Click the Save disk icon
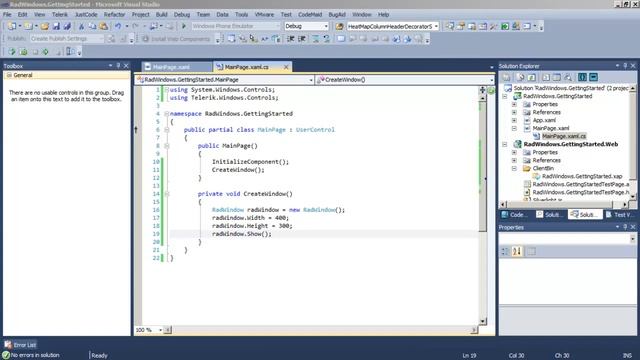 (x=56, y=26)
